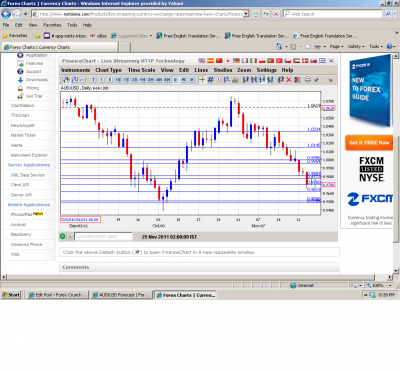Click the print chart icon
400x371 pixels.
pyautogui.click(x=308, y=80)
